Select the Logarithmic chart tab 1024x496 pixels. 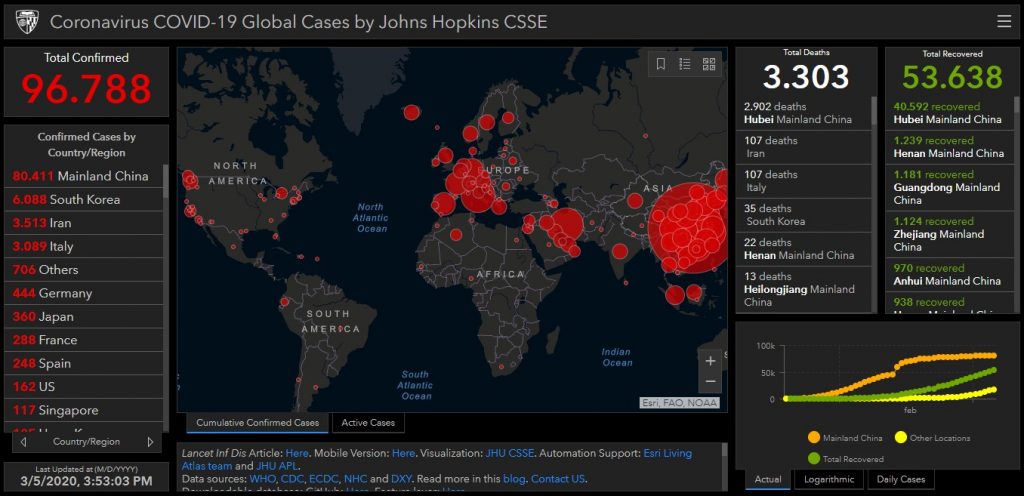click(x=828, y=480)
